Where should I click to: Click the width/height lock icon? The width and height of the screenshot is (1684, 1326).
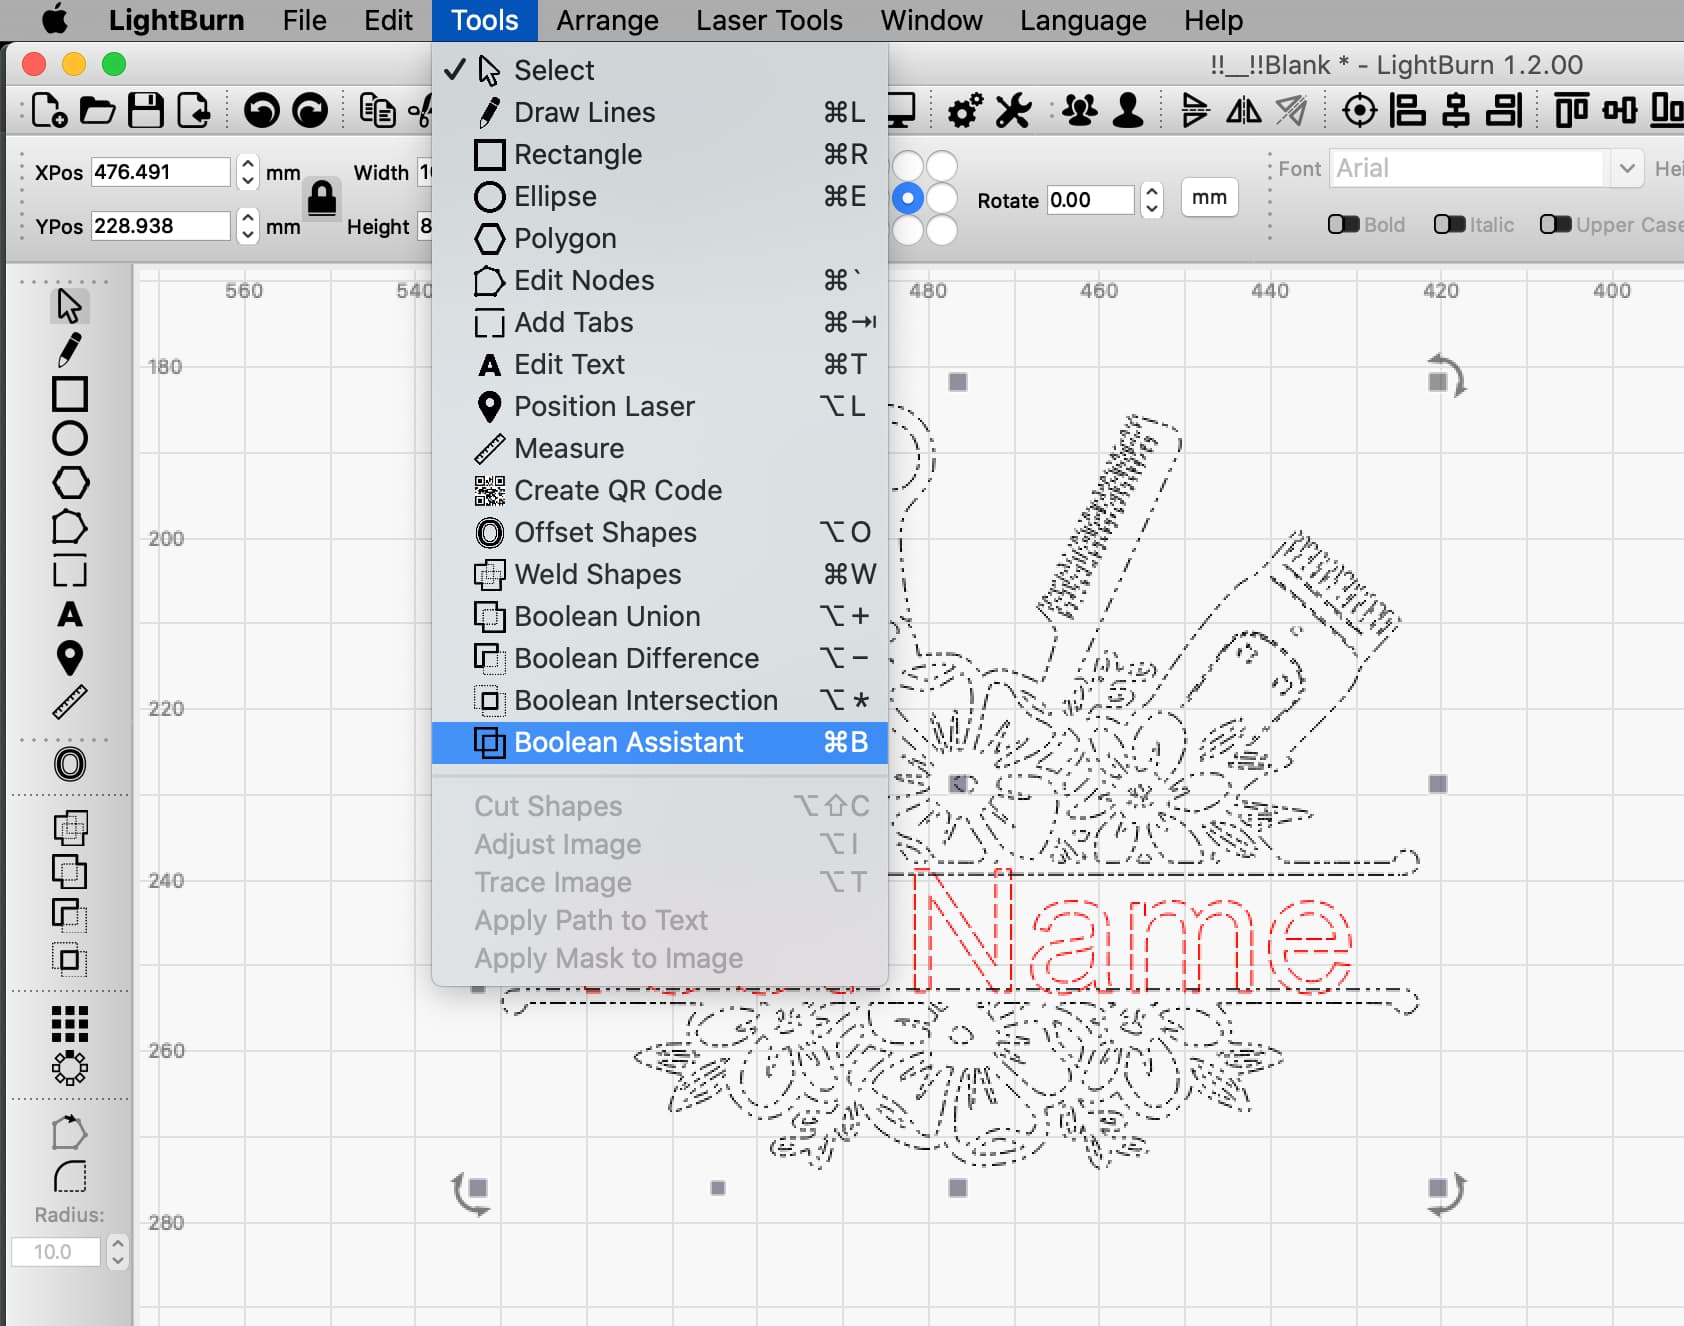point(322,199)
